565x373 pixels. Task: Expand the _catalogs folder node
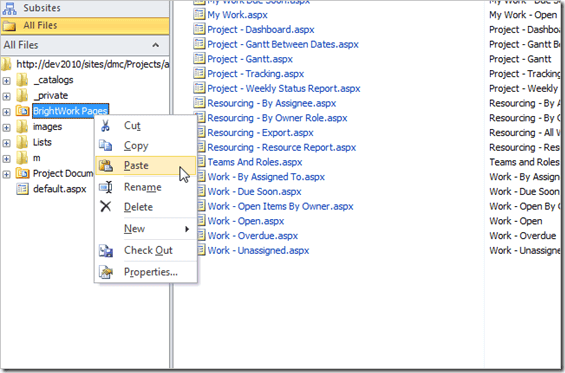(6, 80)
